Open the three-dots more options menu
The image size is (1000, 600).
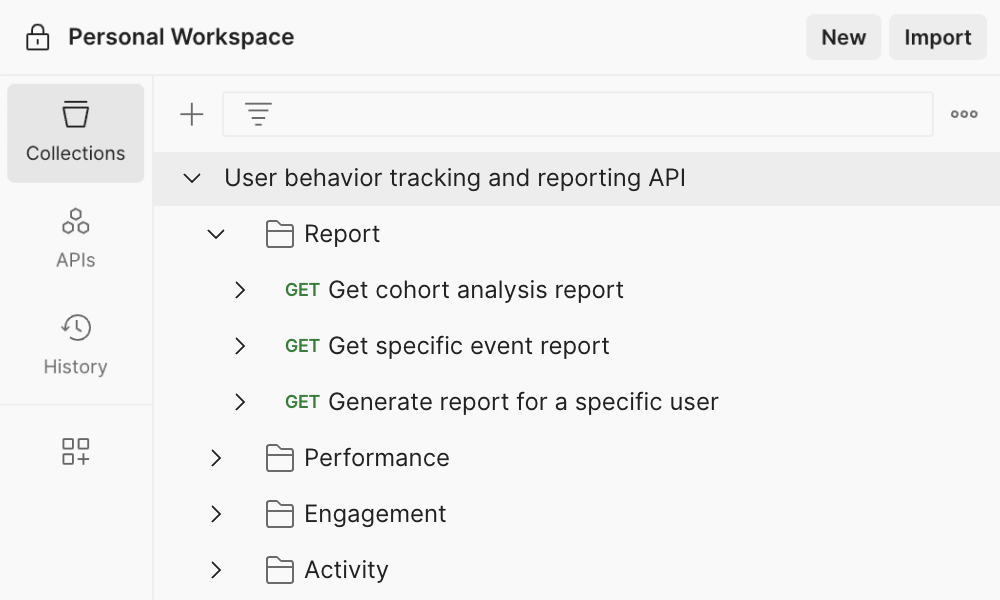tap(964, 115)
